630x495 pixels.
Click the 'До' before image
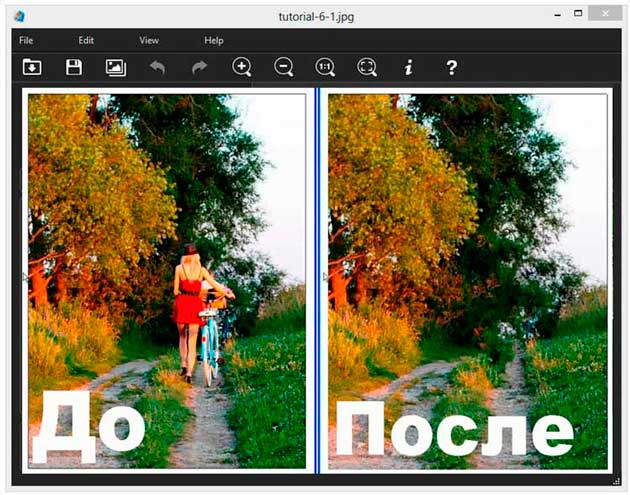[x=166, y=280]
